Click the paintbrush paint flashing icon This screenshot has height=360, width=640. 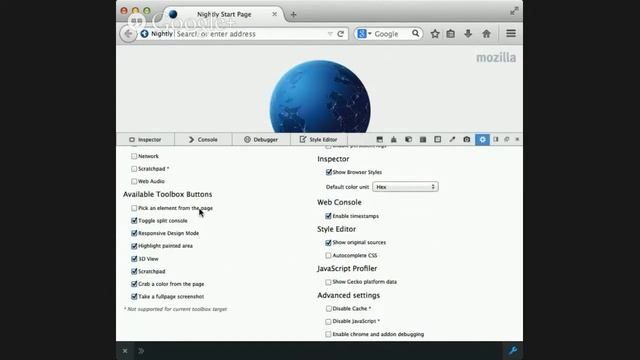(x=394, y=140)
